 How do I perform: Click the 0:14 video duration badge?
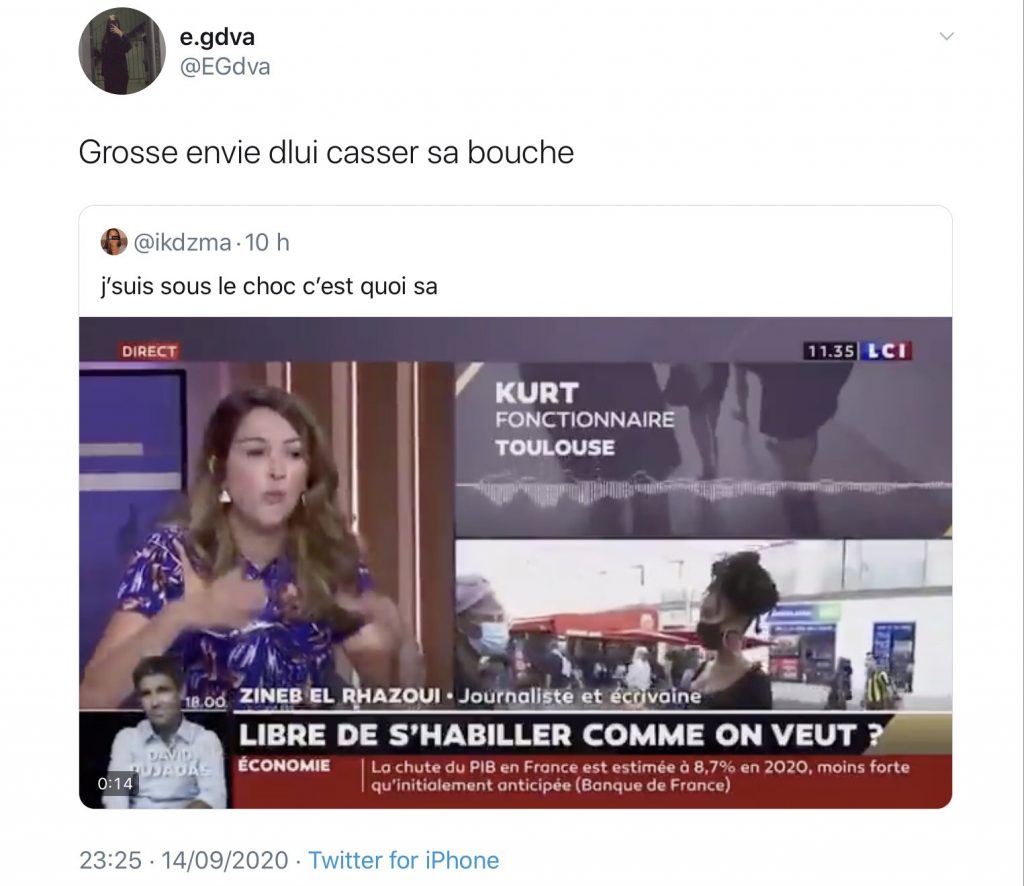115,783
